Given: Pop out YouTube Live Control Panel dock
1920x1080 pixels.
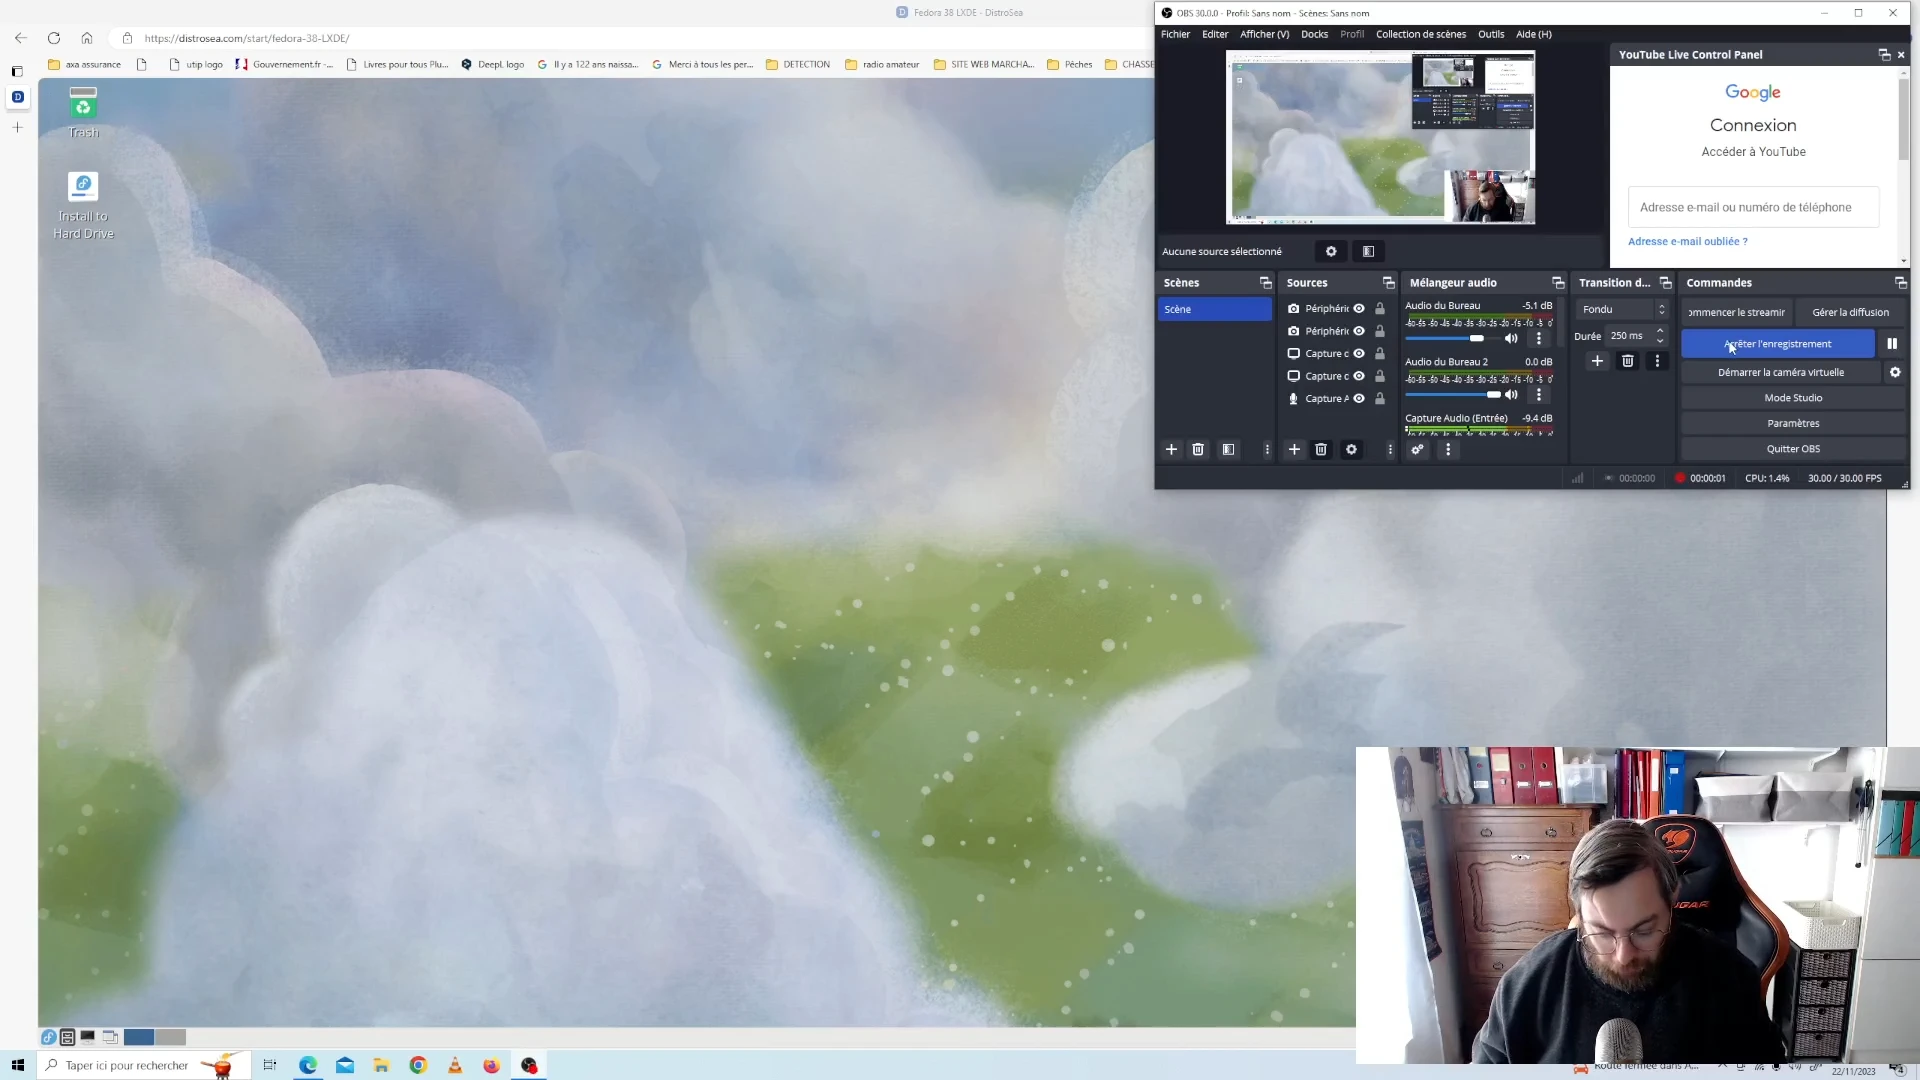Looking at the screenshot, I should click(x=1884, y=55).
